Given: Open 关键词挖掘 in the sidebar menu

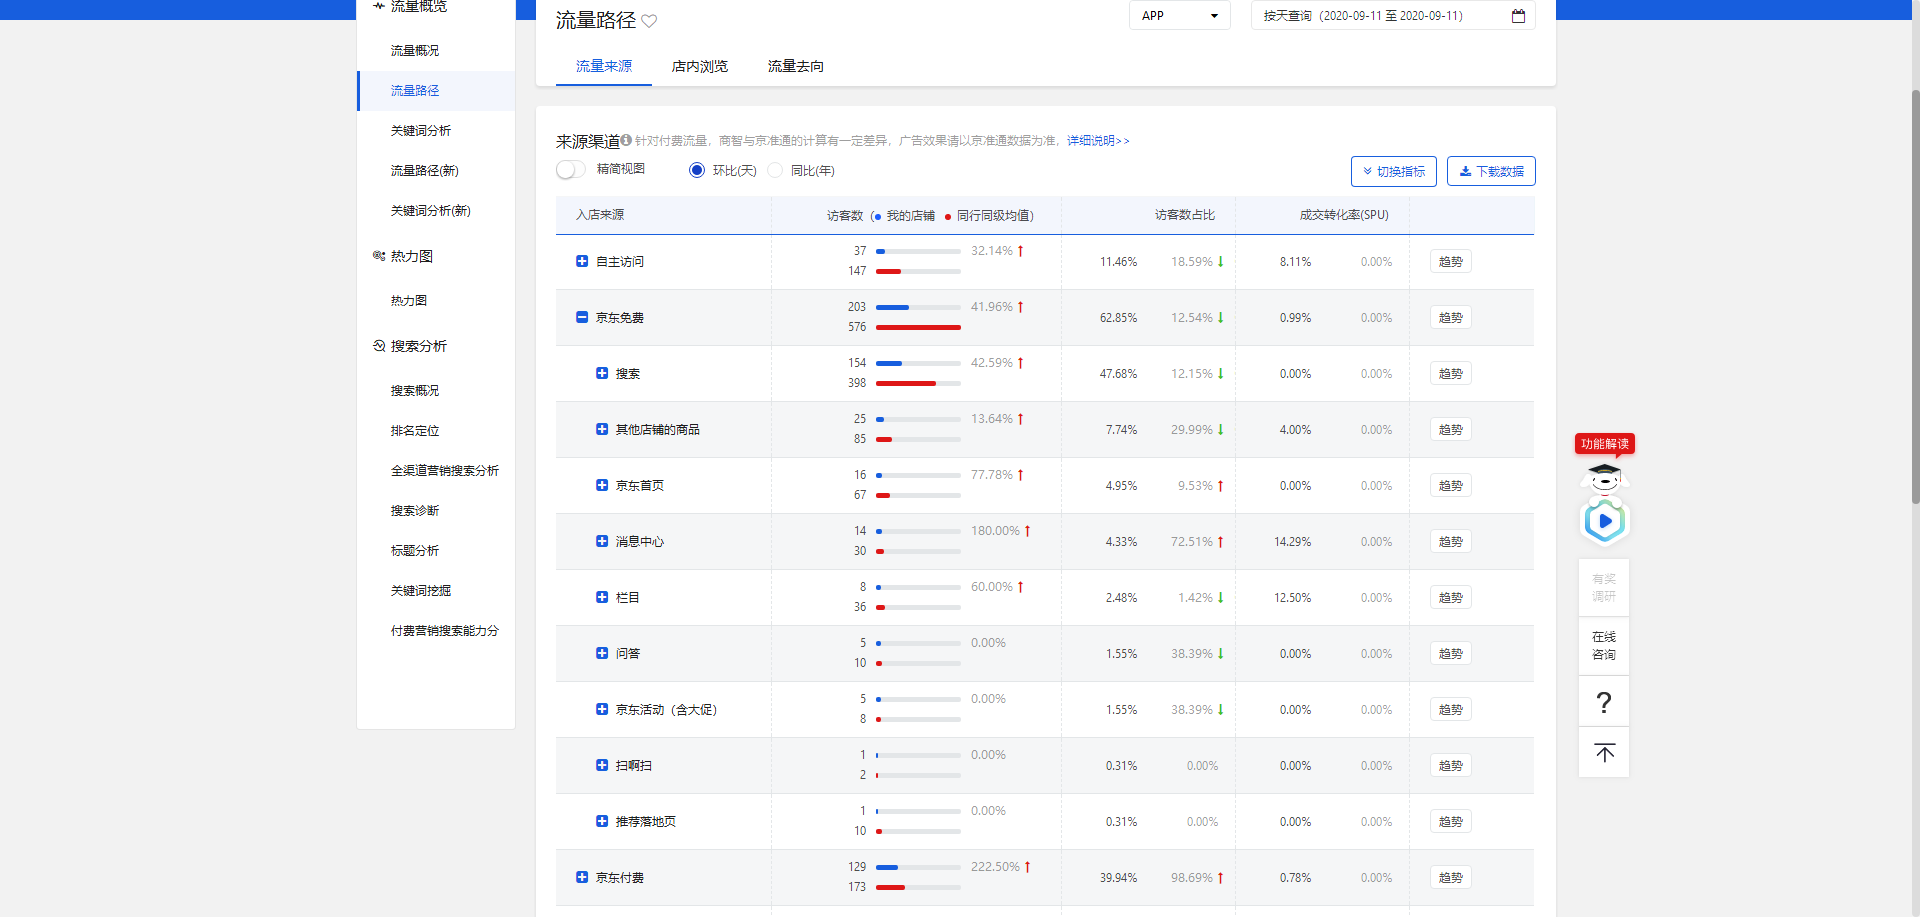Looking at the screenshot, I should 421,590.
